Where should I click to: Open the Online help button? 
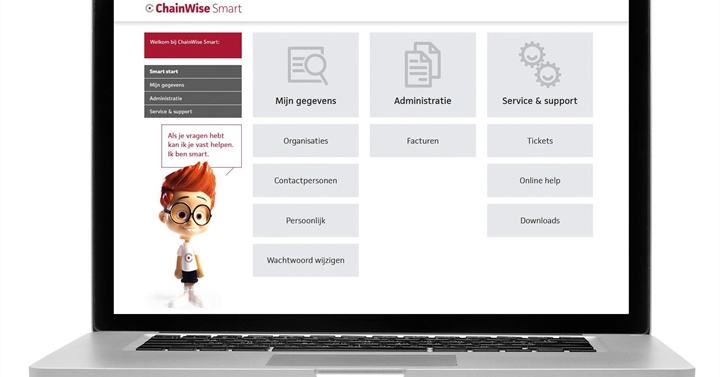[540, 180]
